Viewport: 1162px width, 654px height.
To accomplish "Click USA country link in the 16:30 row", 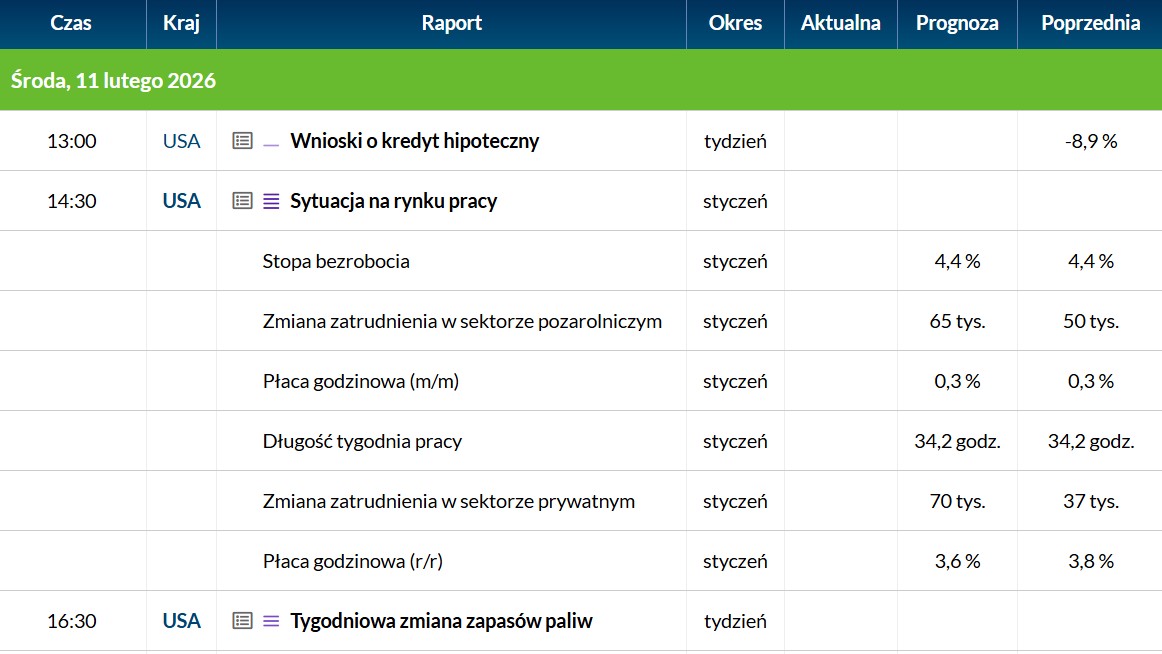I will [181, 621].
